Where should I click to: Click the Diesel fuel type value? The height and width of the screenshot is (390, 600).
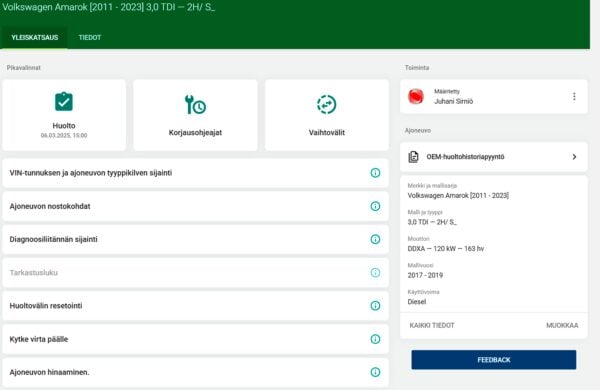(x=417, y=302)
